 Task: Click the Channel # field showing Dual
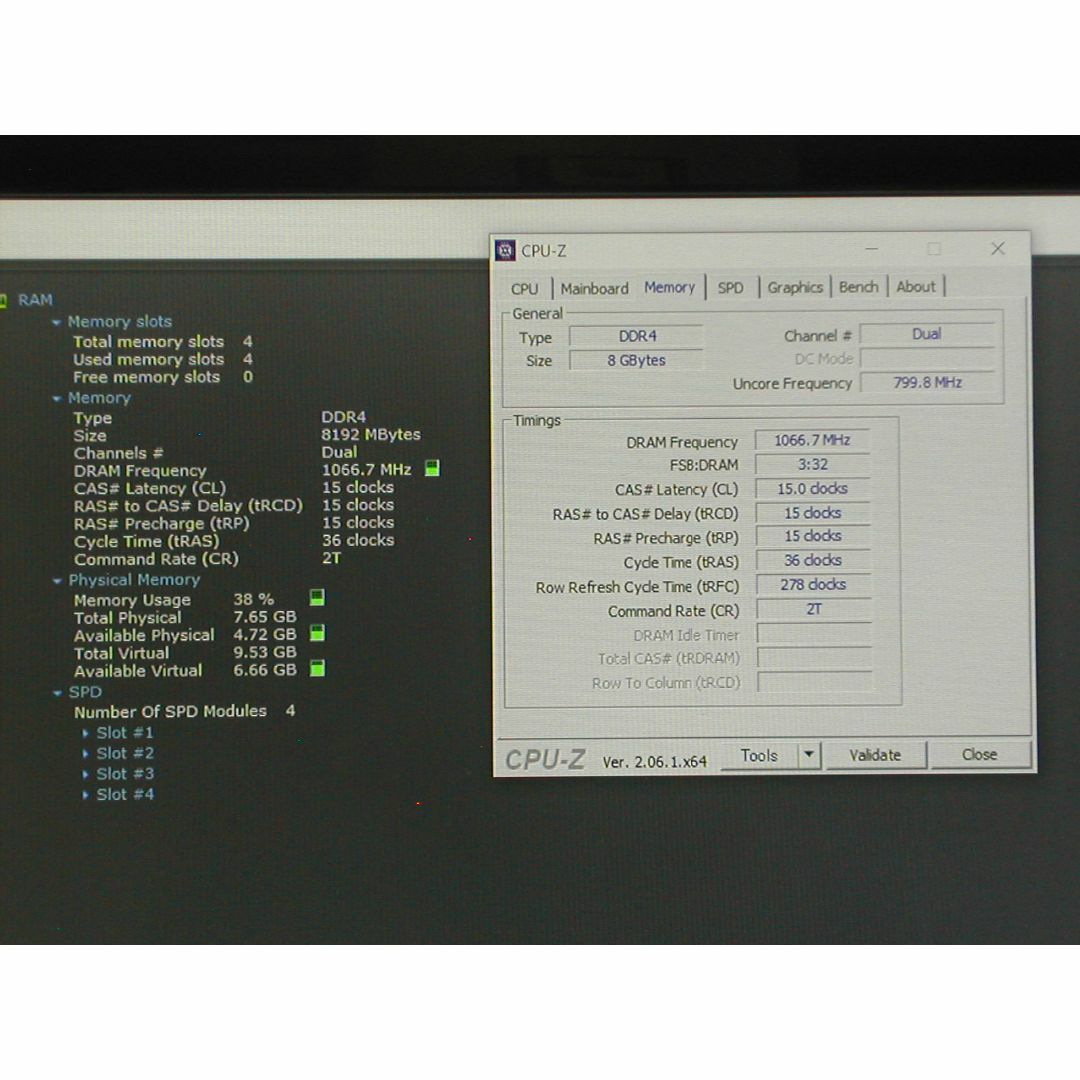tap(926, 334)
